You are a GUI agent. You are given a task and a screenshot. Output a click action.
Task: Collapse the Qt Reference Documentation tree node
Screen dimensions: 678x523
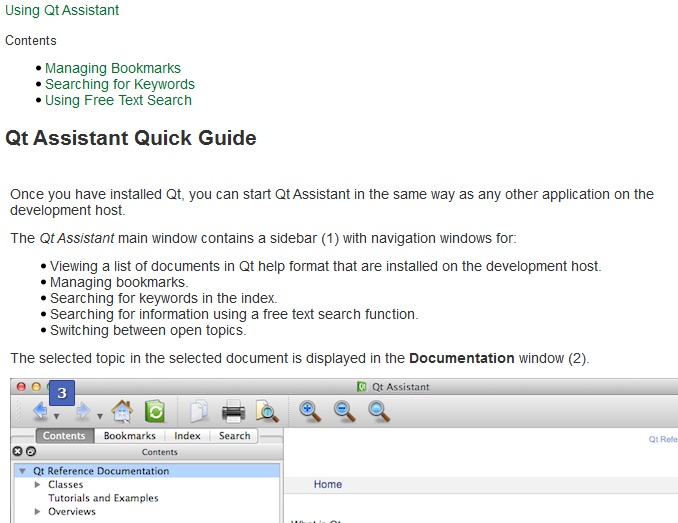pos(22,471)
